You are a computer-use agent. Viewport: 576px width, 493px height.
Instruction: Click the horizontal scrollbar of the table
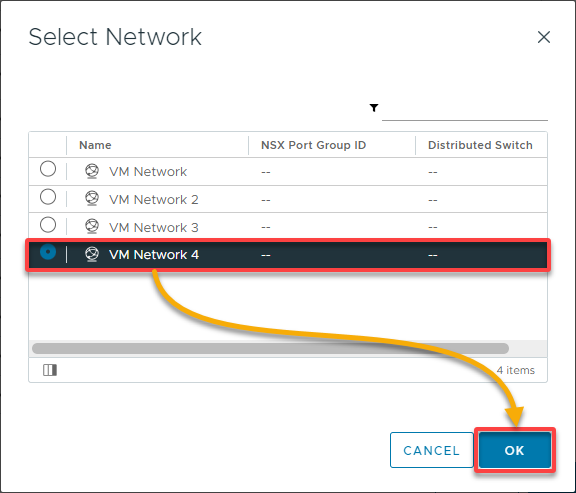pos(270,348)
